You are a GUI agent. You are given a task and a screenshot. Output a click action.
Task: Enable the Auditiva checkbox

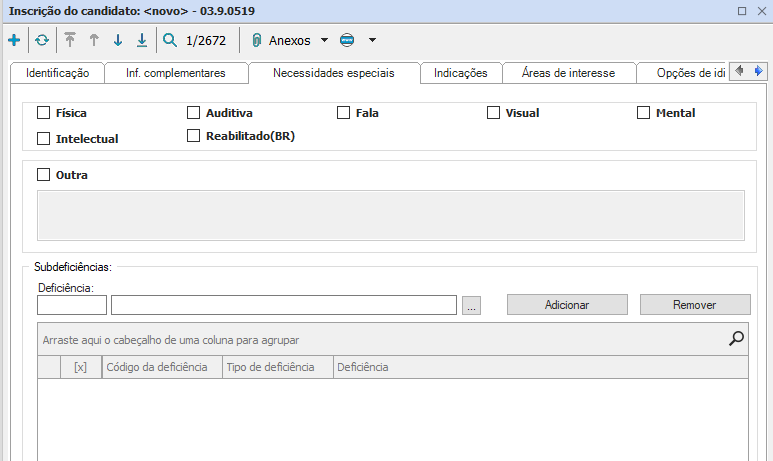(x=194, y=113)
